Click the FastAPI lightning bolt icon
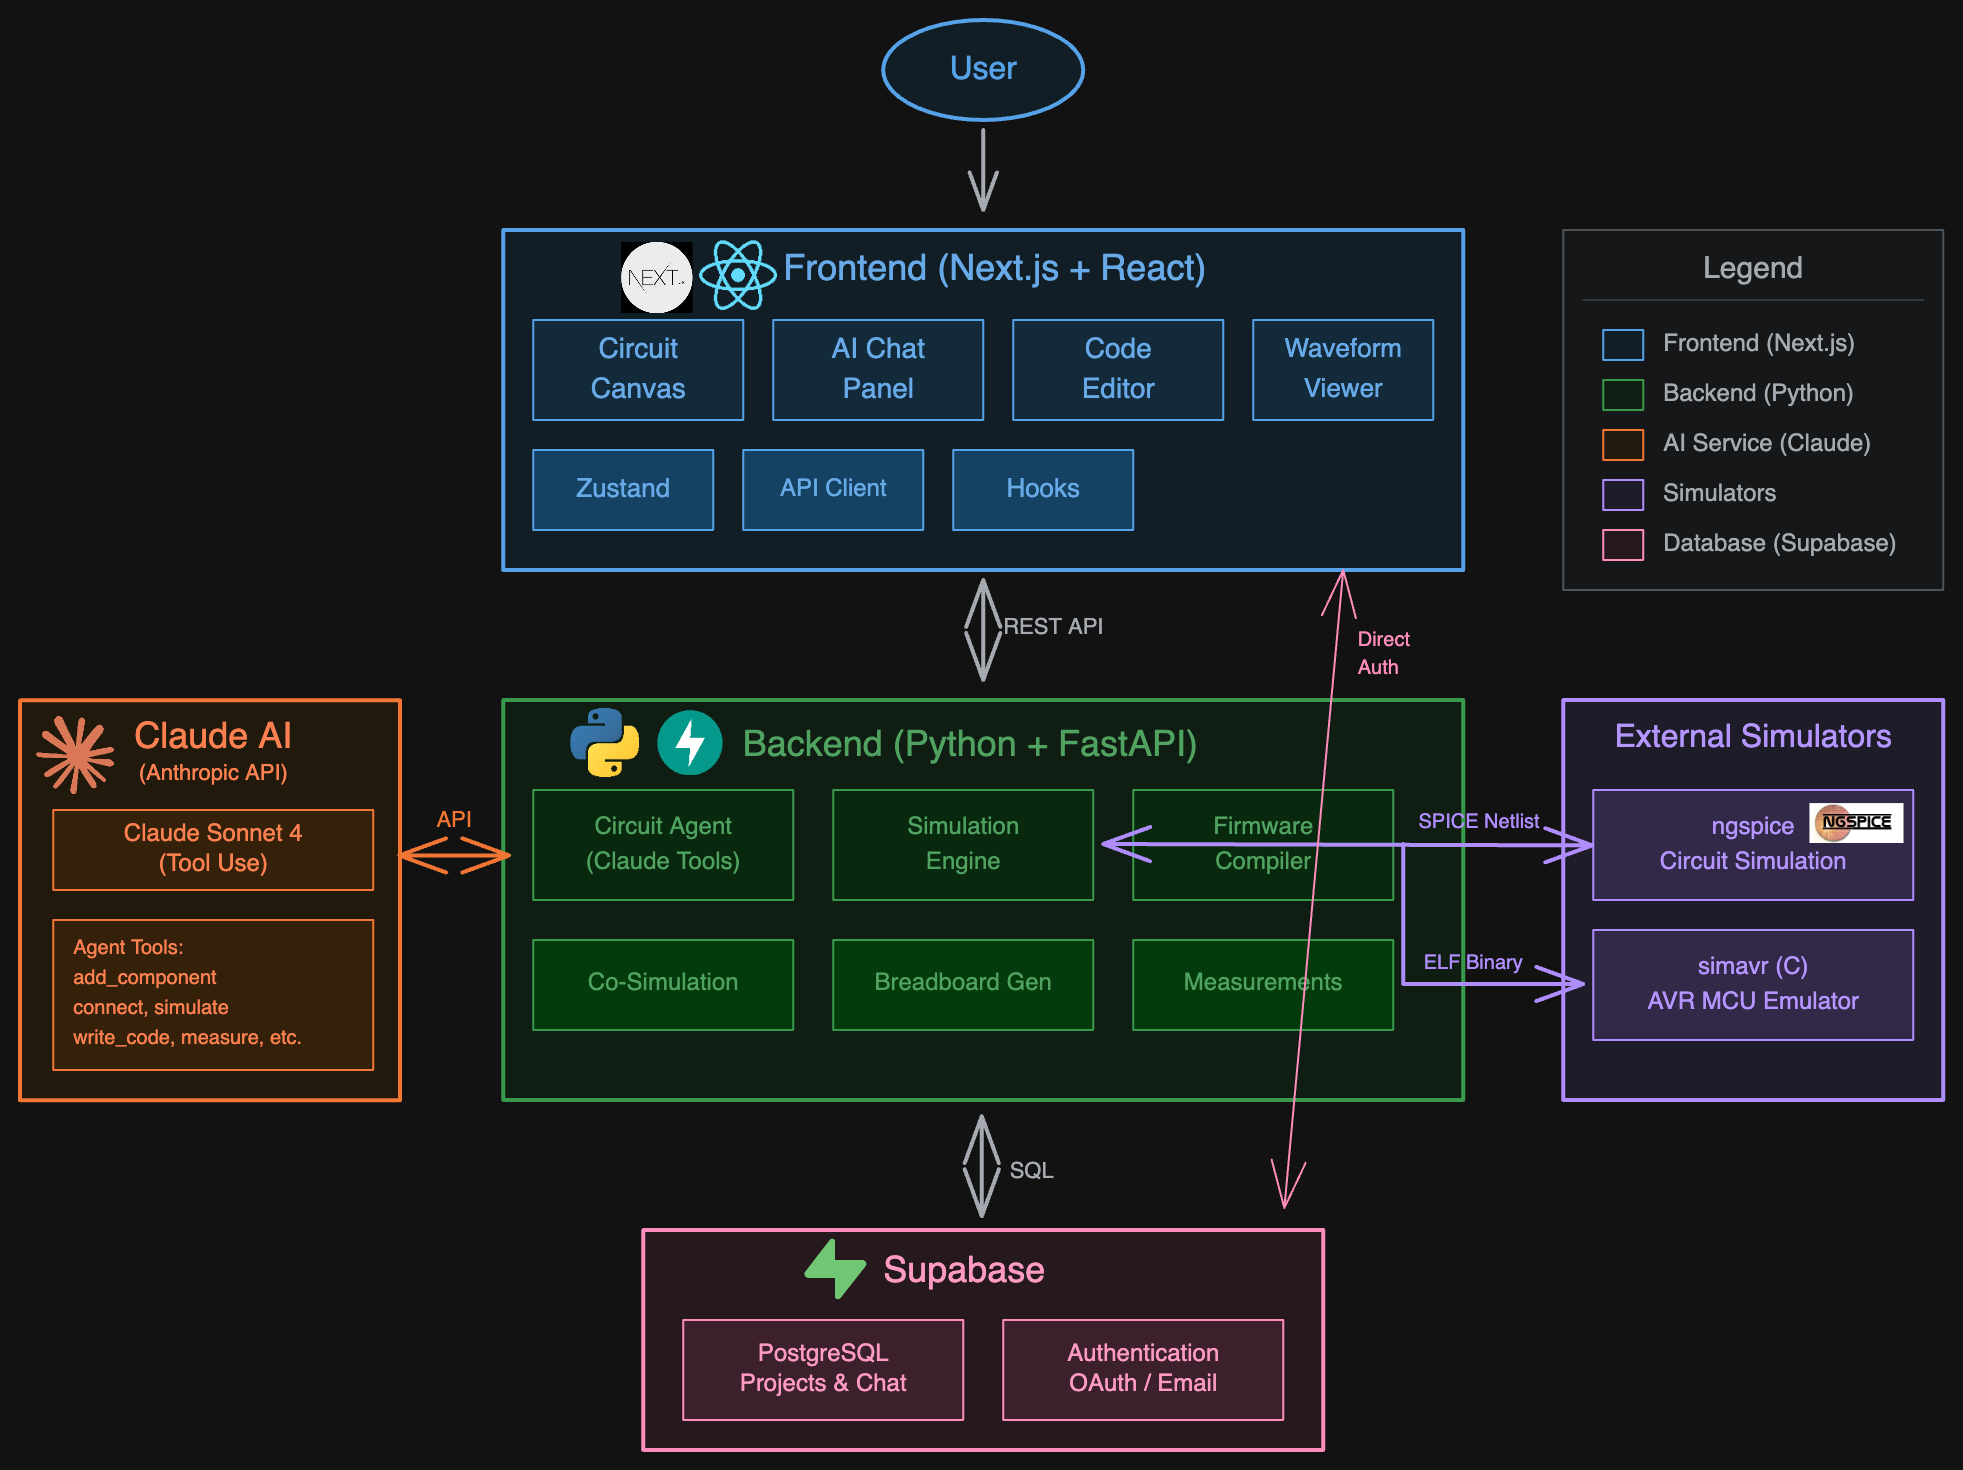 click(x=690, y=743)
